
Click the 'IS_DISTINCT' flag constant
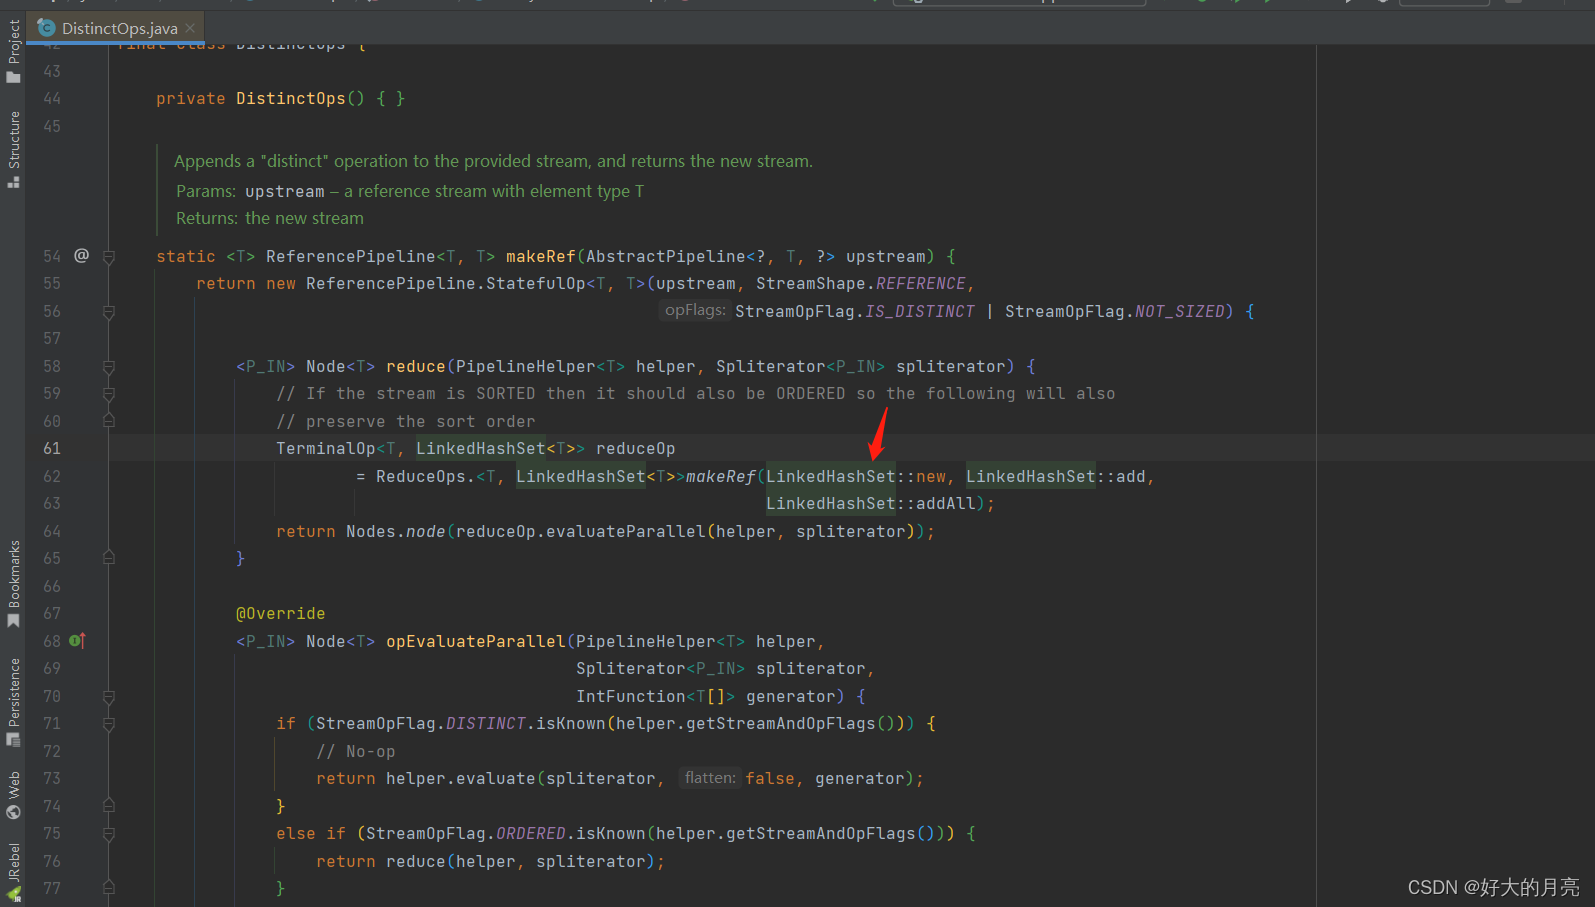(x=920, y=311)
